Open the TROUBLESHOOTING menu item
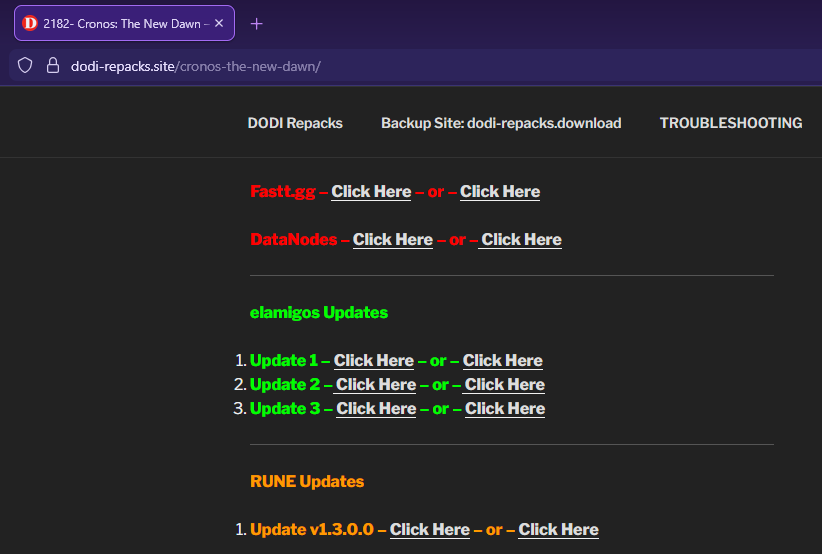 pos(731,123)
